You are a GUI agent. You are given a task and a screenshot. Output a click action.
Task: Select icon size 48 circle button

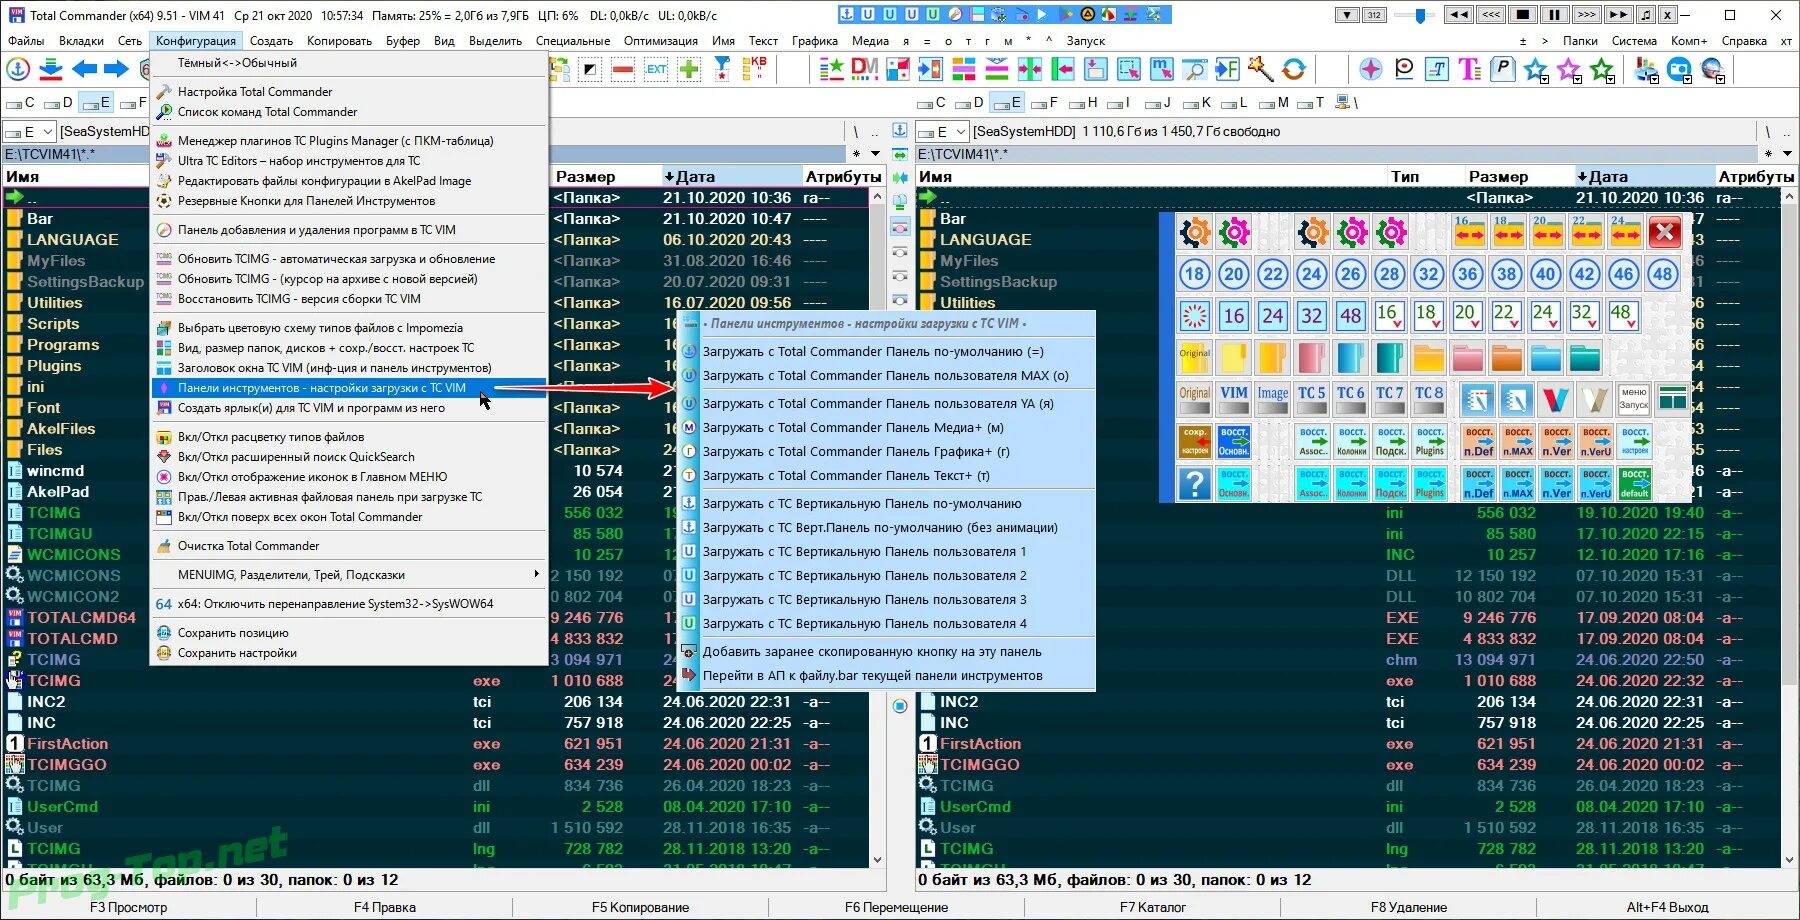point(1662,274)
